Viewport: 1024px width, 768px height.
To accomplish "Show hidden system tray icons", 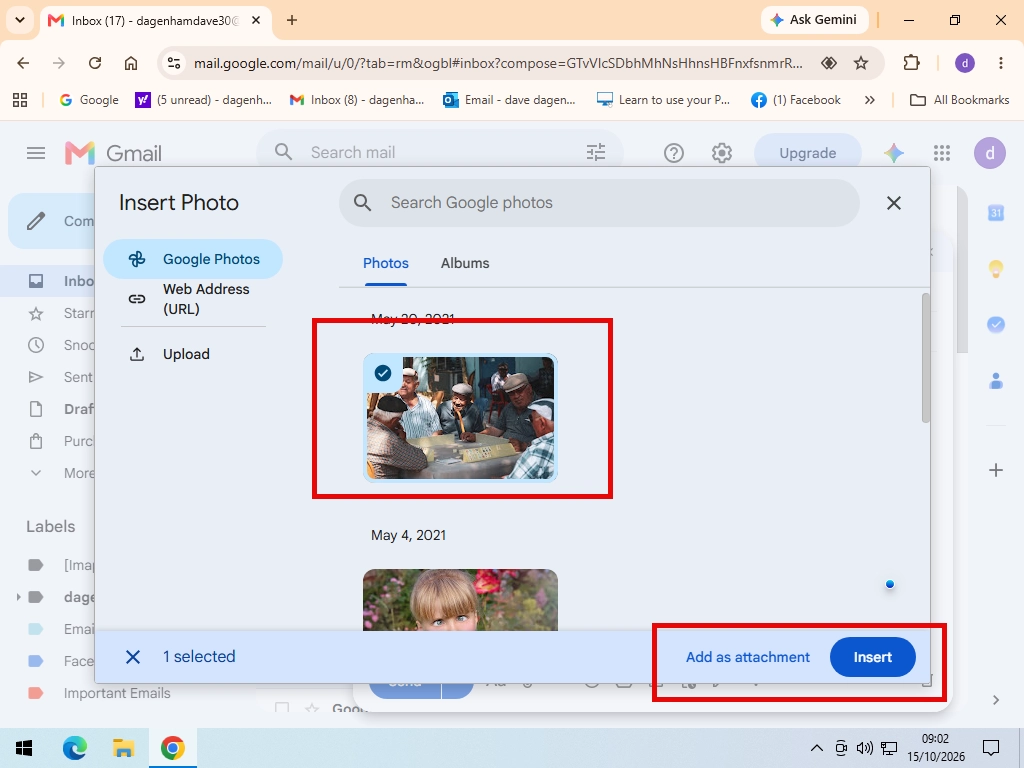I will (816, 748).
